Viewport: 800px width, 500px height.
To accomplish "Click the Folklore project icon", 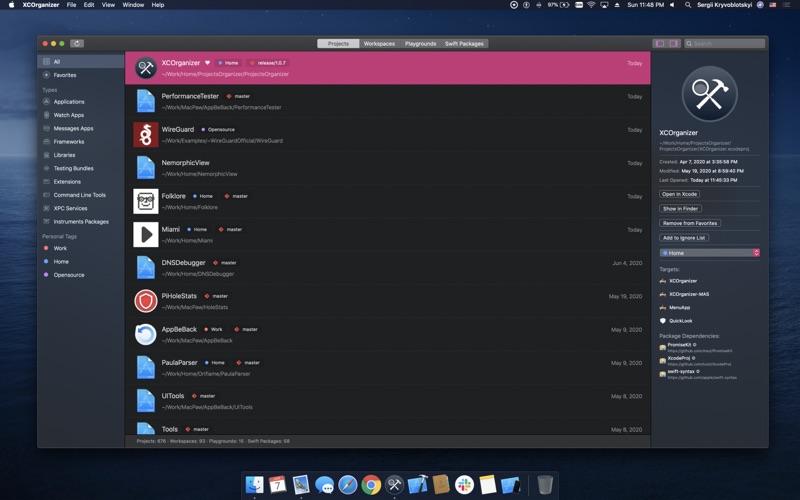I will [145, 201].
